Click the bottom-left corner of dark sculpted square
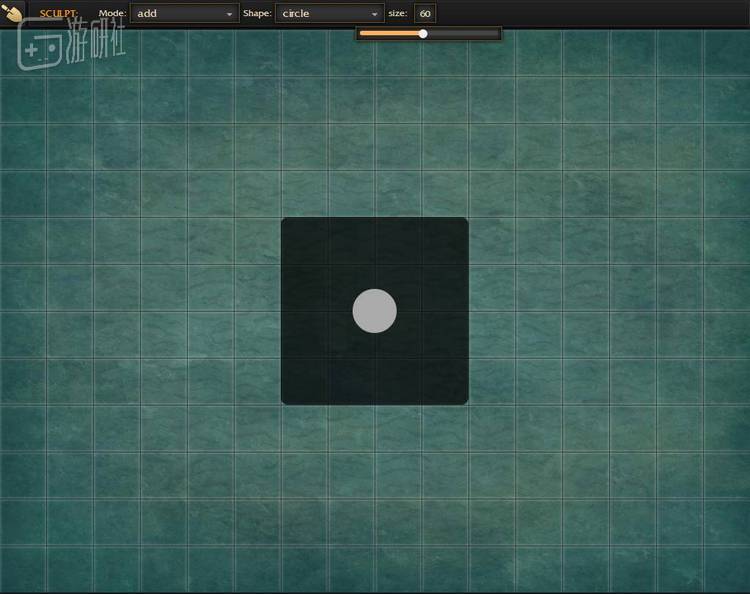This screenshot has height=594, width=750. point(285,400)
